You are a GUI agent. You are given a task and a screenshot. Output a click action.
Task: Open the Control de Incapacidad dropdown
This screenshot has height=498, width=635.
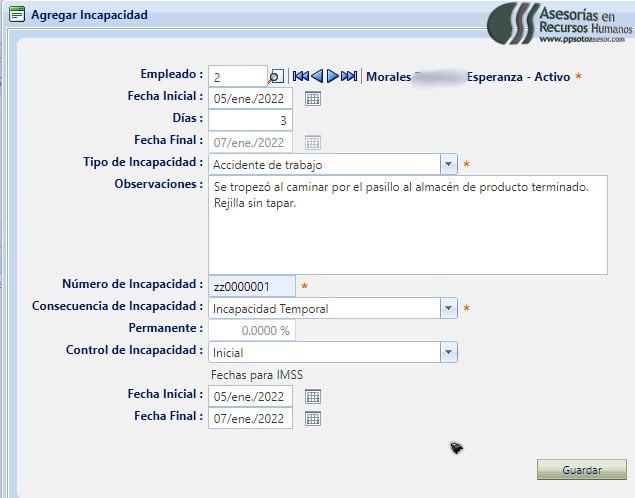pyautogui.click(x=448, y=352)
